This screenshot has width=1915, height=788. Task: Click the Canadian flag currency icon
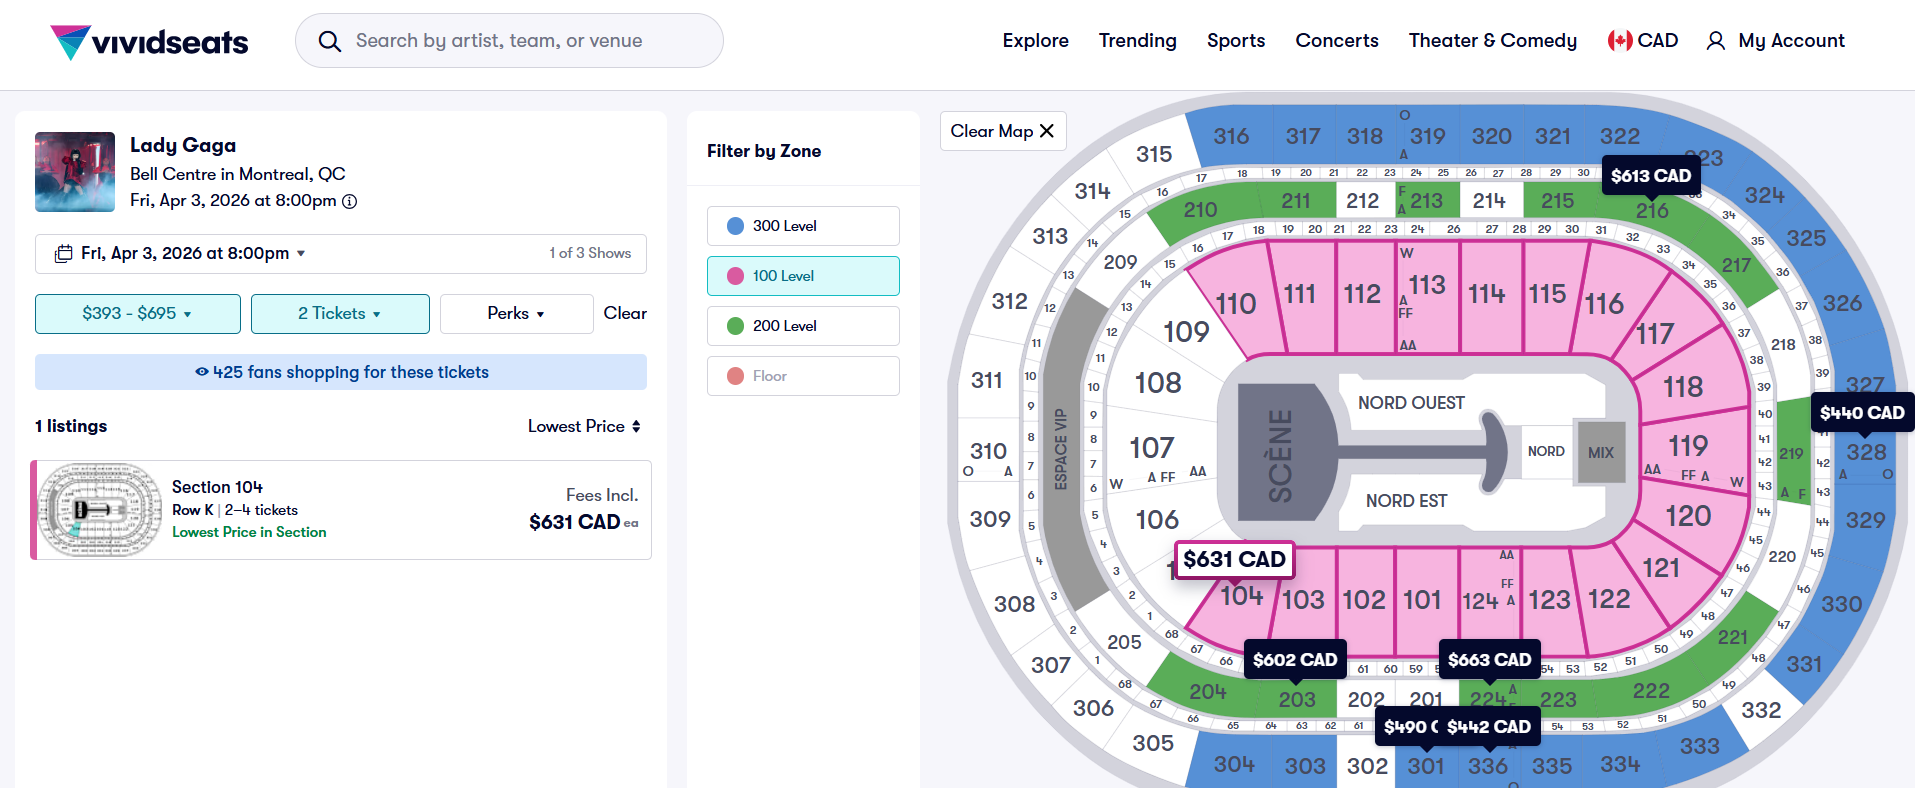pyautogui.click(x=1619, y=41)
